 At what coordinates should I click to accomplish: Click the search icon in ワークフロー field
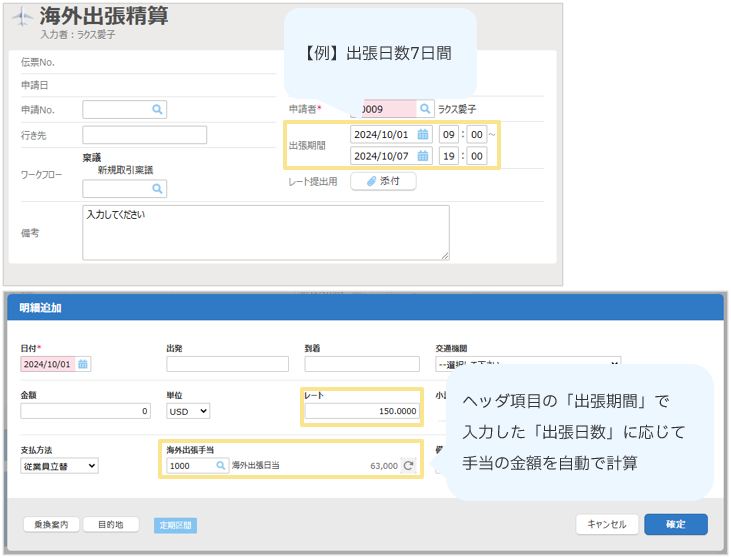click(x=157, y=188)
